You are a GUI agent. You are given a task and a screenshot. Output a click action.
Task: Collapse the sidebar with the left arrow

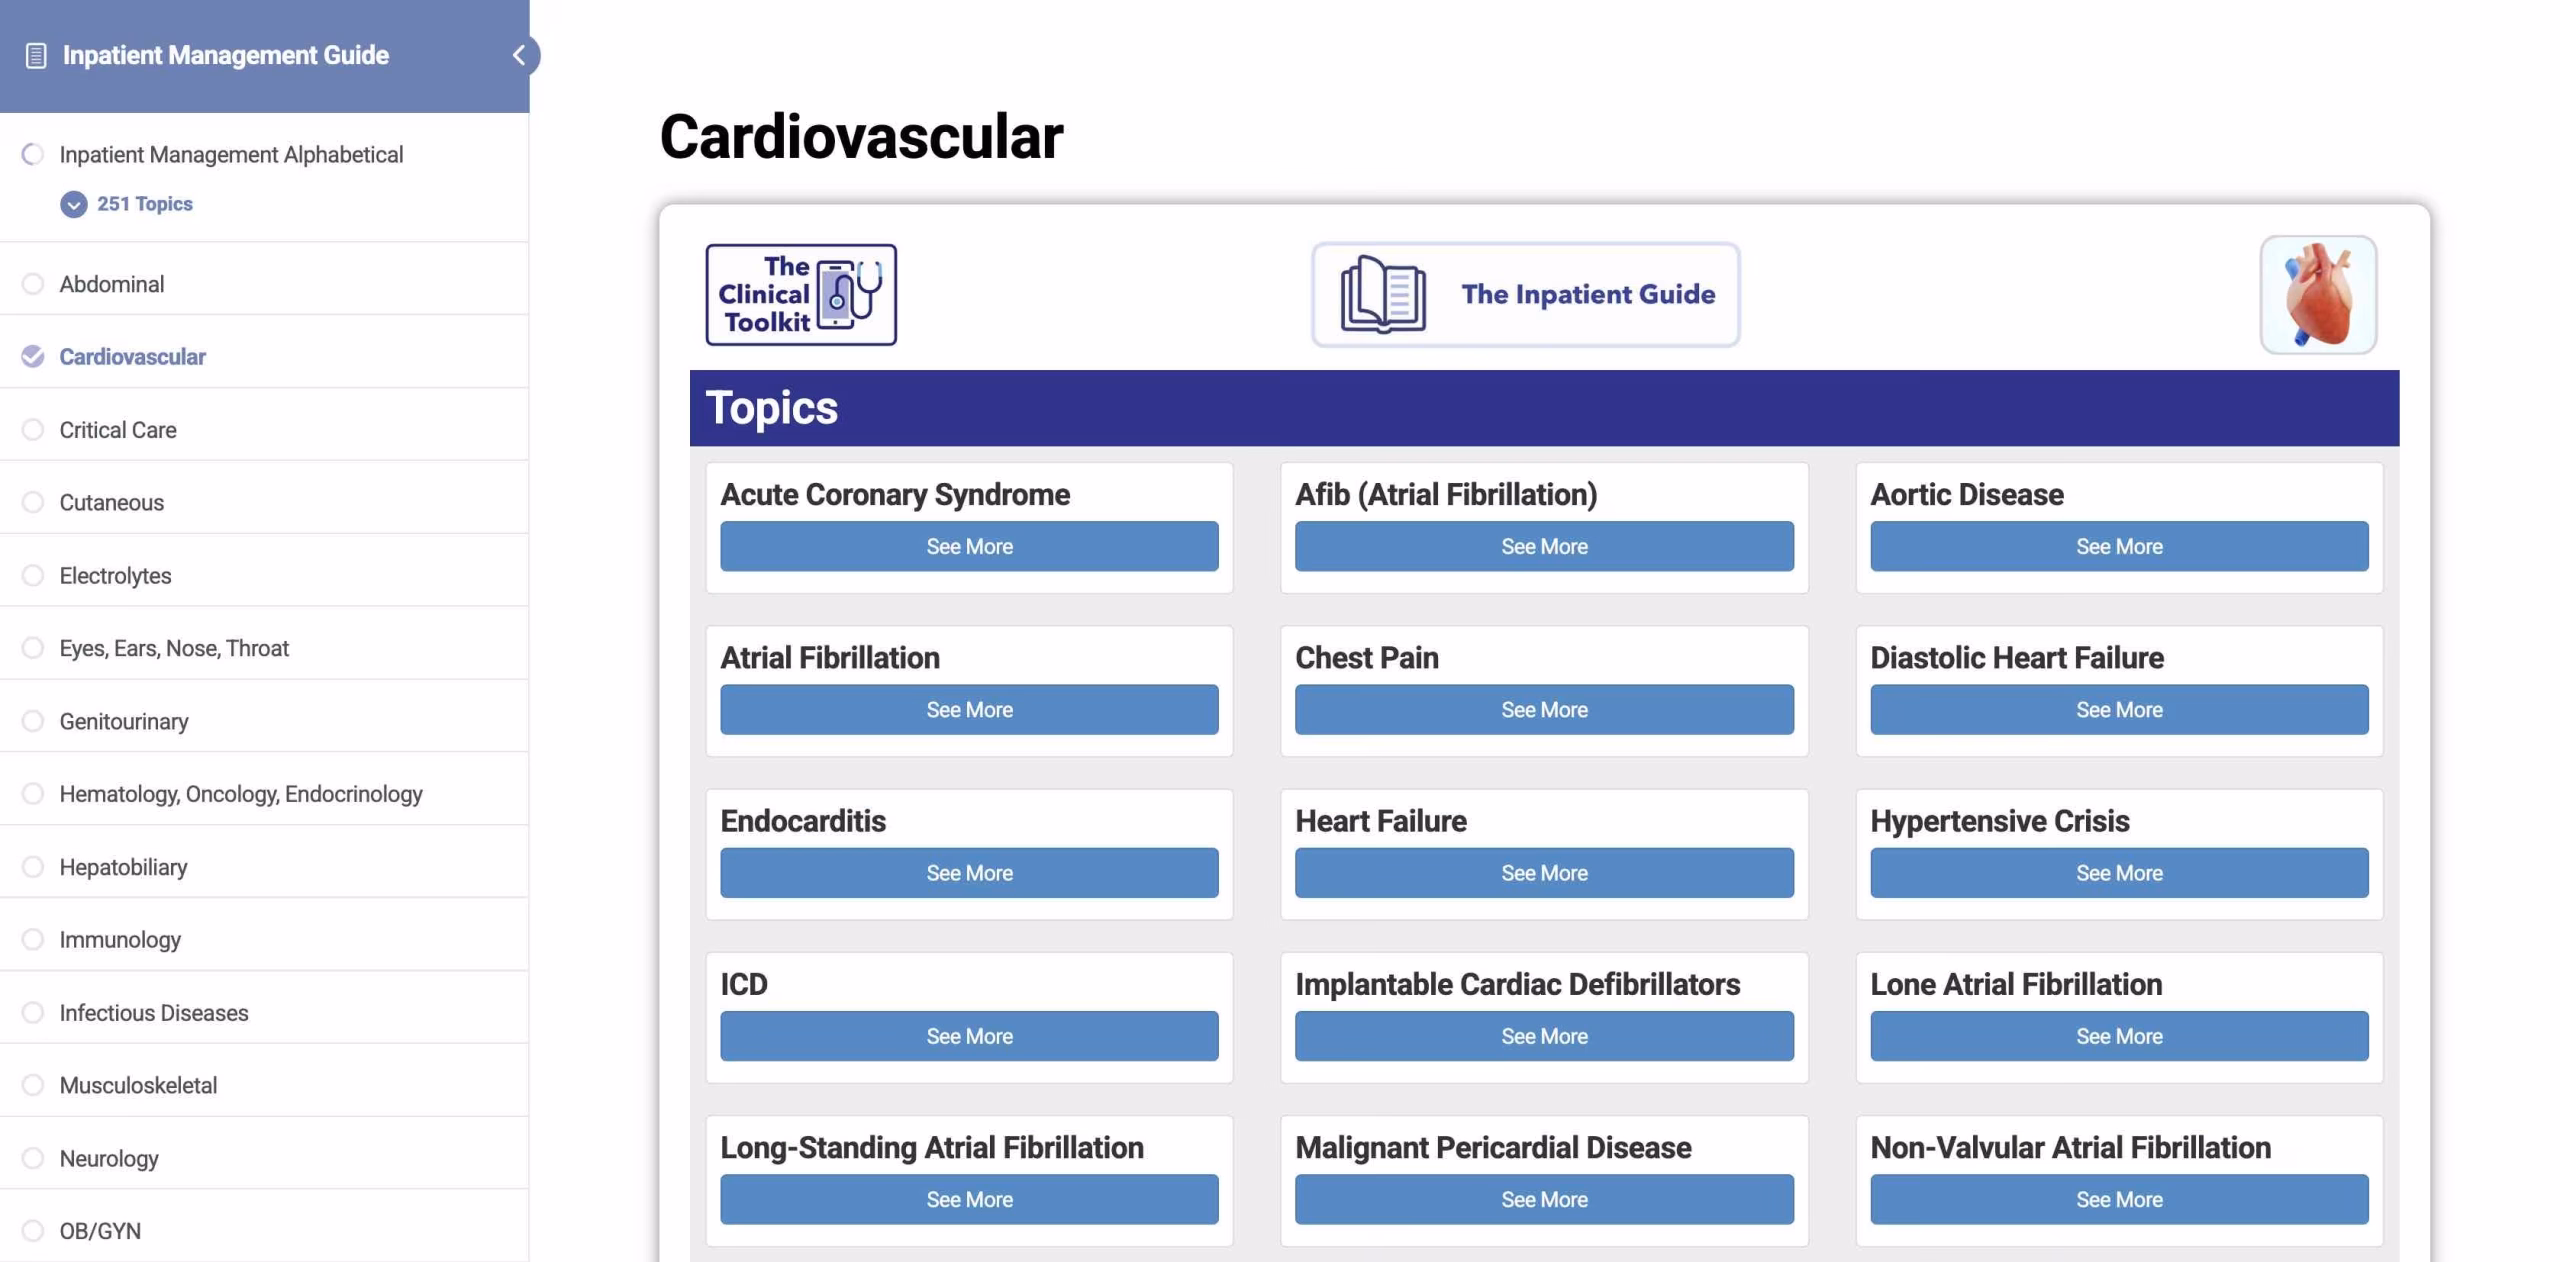tap(519, 56)
